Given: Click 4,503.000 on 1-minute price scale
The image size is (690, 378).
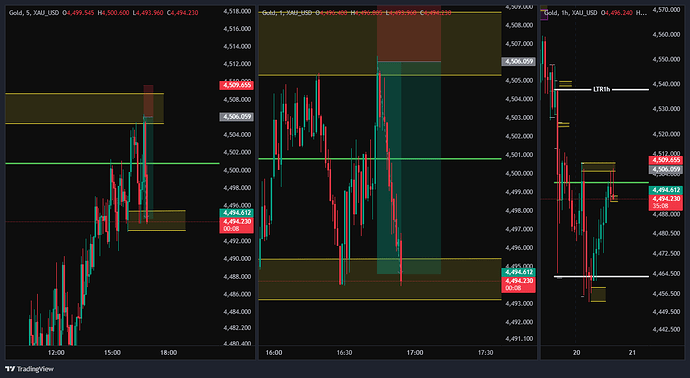Looking at the screenshot, I should (519, 117).
